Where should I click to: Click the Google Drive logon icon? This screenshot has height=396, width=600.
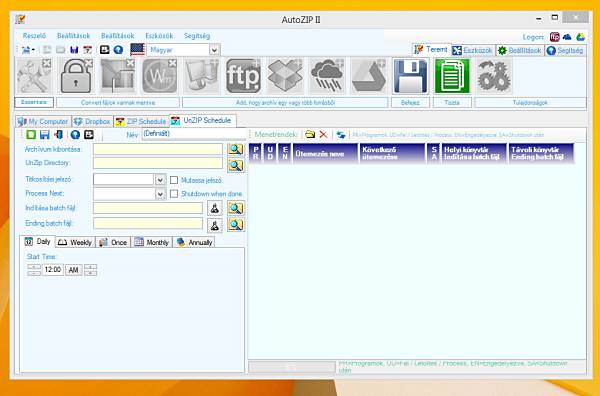pos(580,37)
